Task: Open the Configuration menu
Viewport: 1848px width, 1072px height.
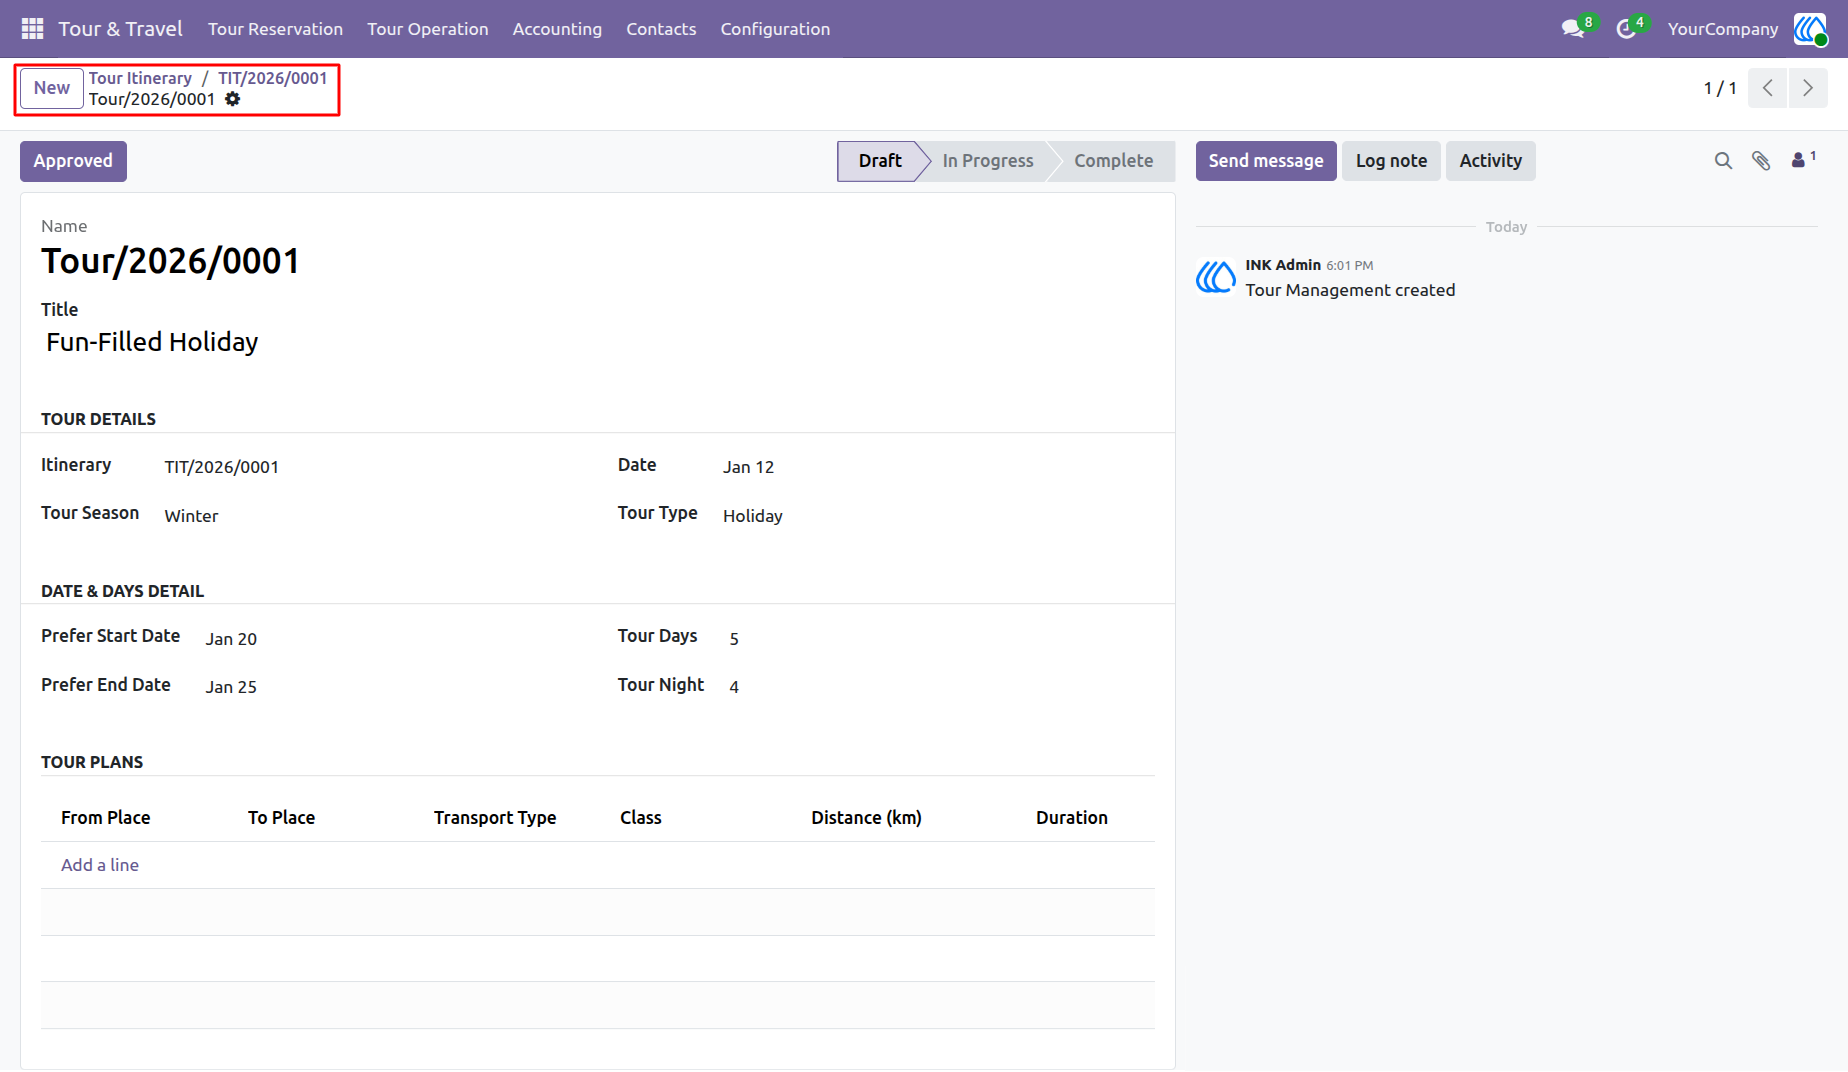Action: [x=775, y=29]
